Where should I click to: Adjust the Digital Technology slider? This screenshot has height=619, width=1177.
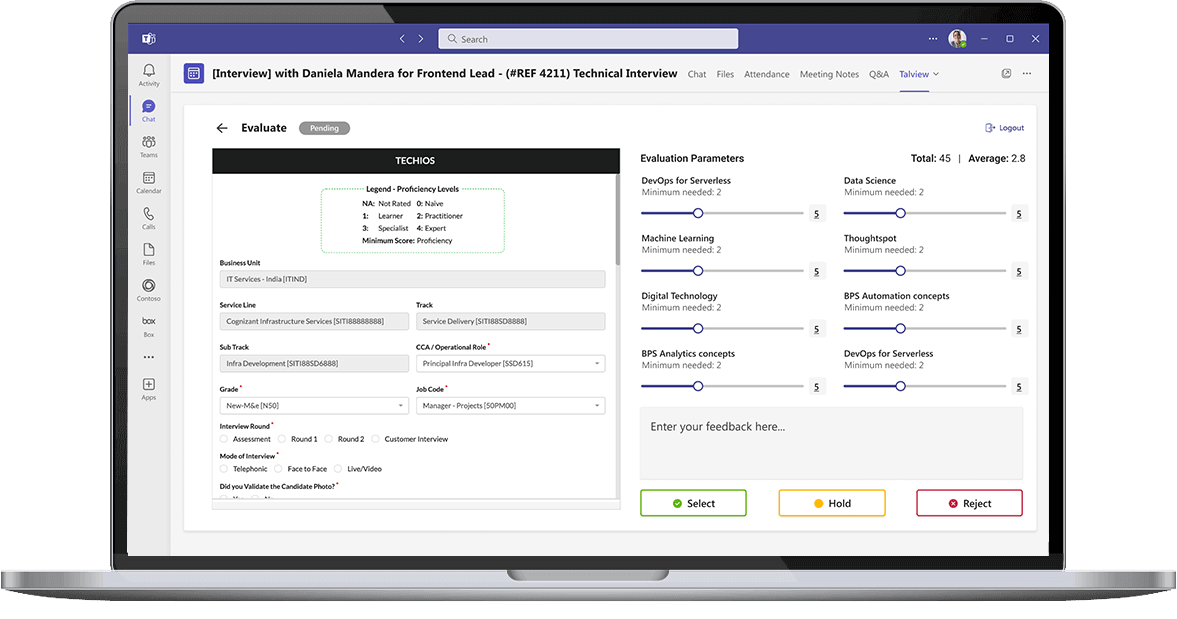pyautogui.click(x=698, y=329)
